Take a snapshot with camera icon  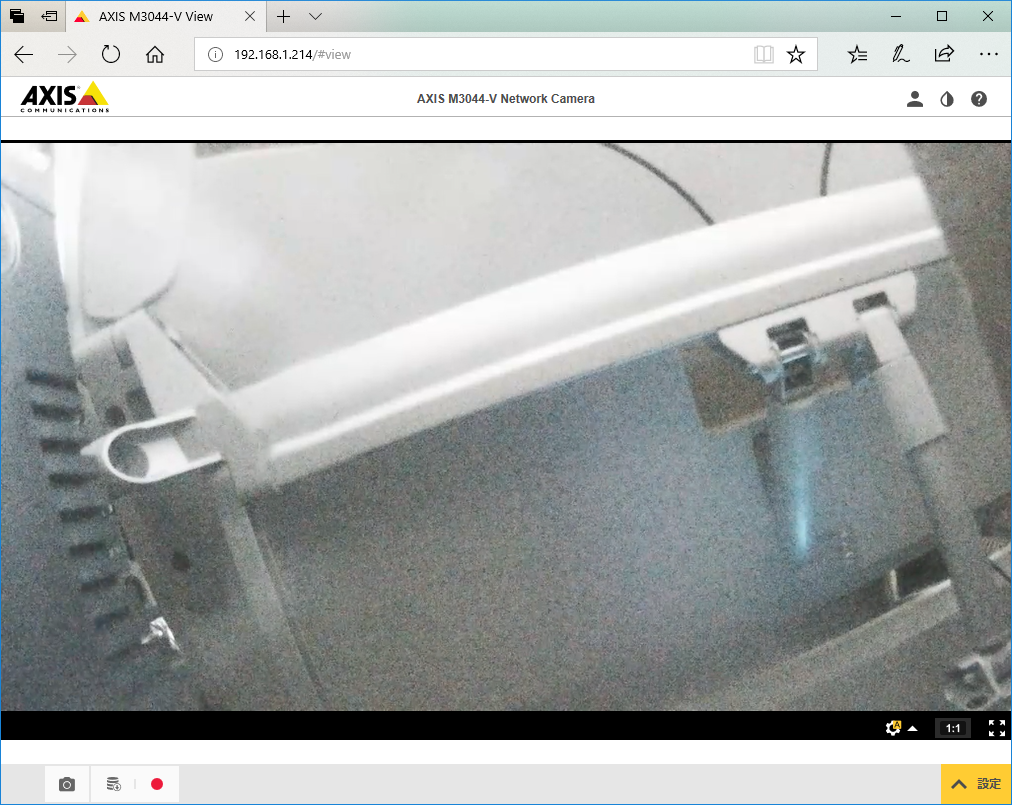pyautogui.click(x=66, y=784)
